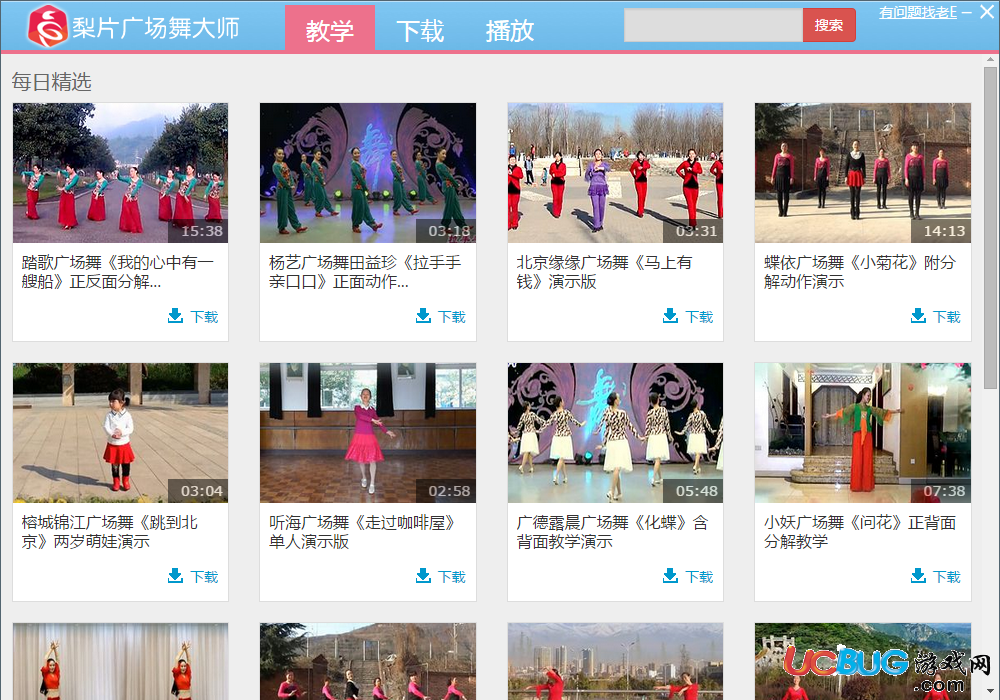
Task: Click the scrollbar up arrow
Action: click(x=990, y=60)
